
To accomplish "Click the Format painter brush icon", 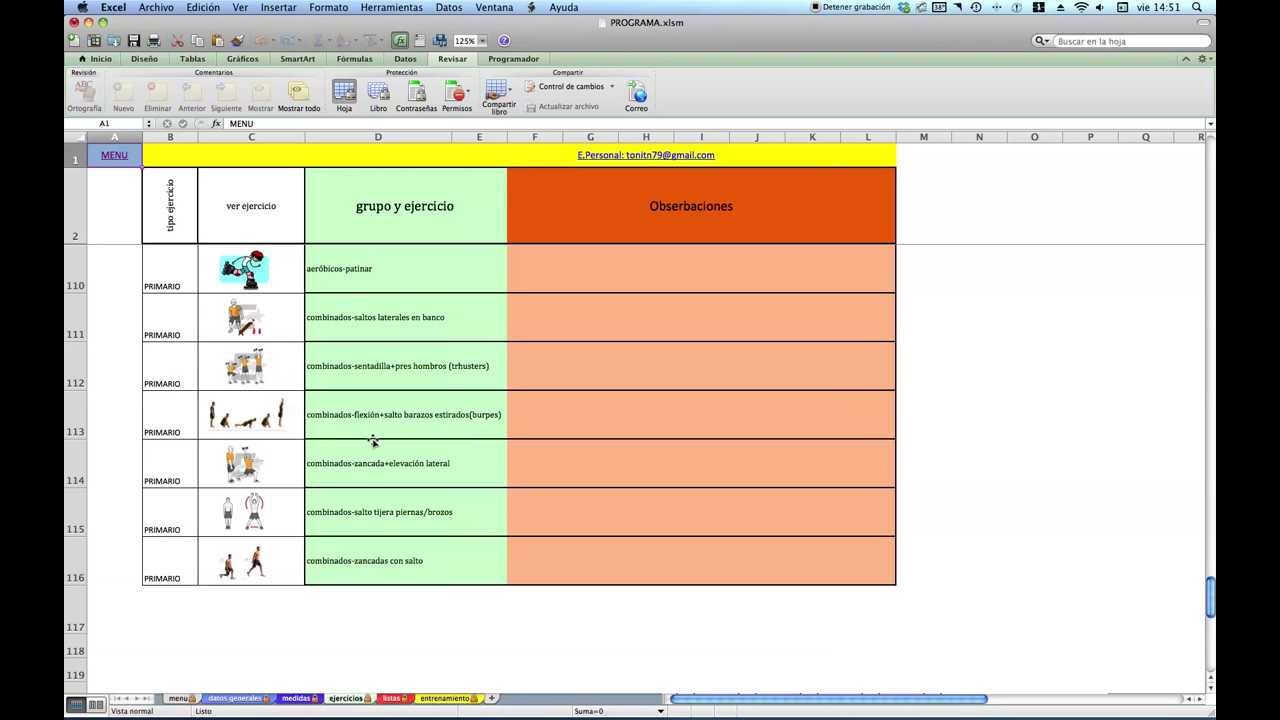I will [237, 41].
